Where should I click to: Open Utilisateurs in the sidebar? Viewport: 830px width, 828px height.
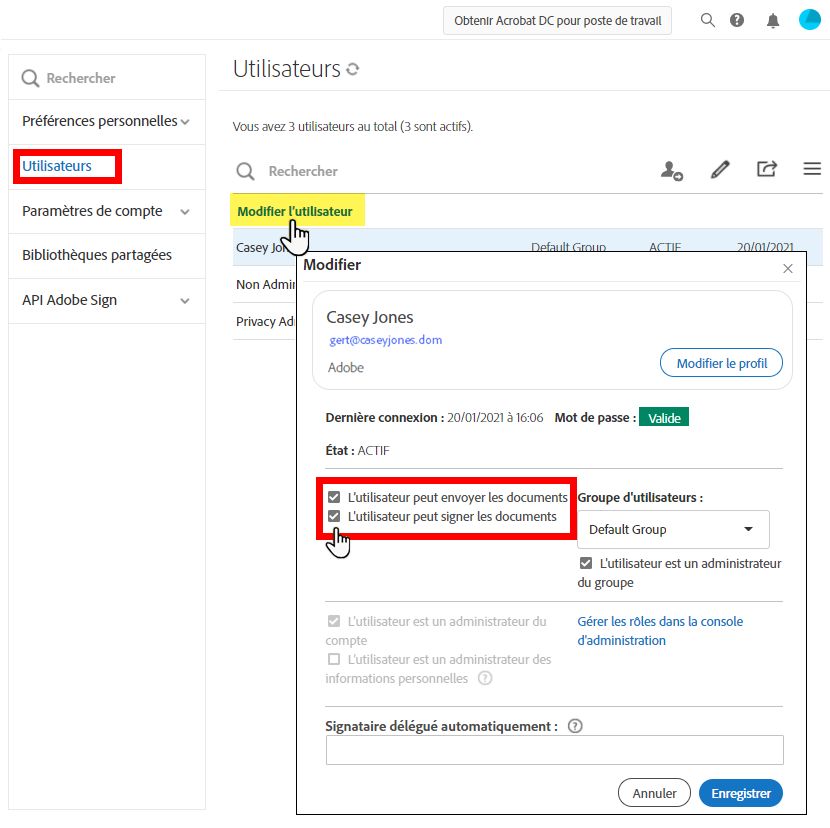click(57, 166)
